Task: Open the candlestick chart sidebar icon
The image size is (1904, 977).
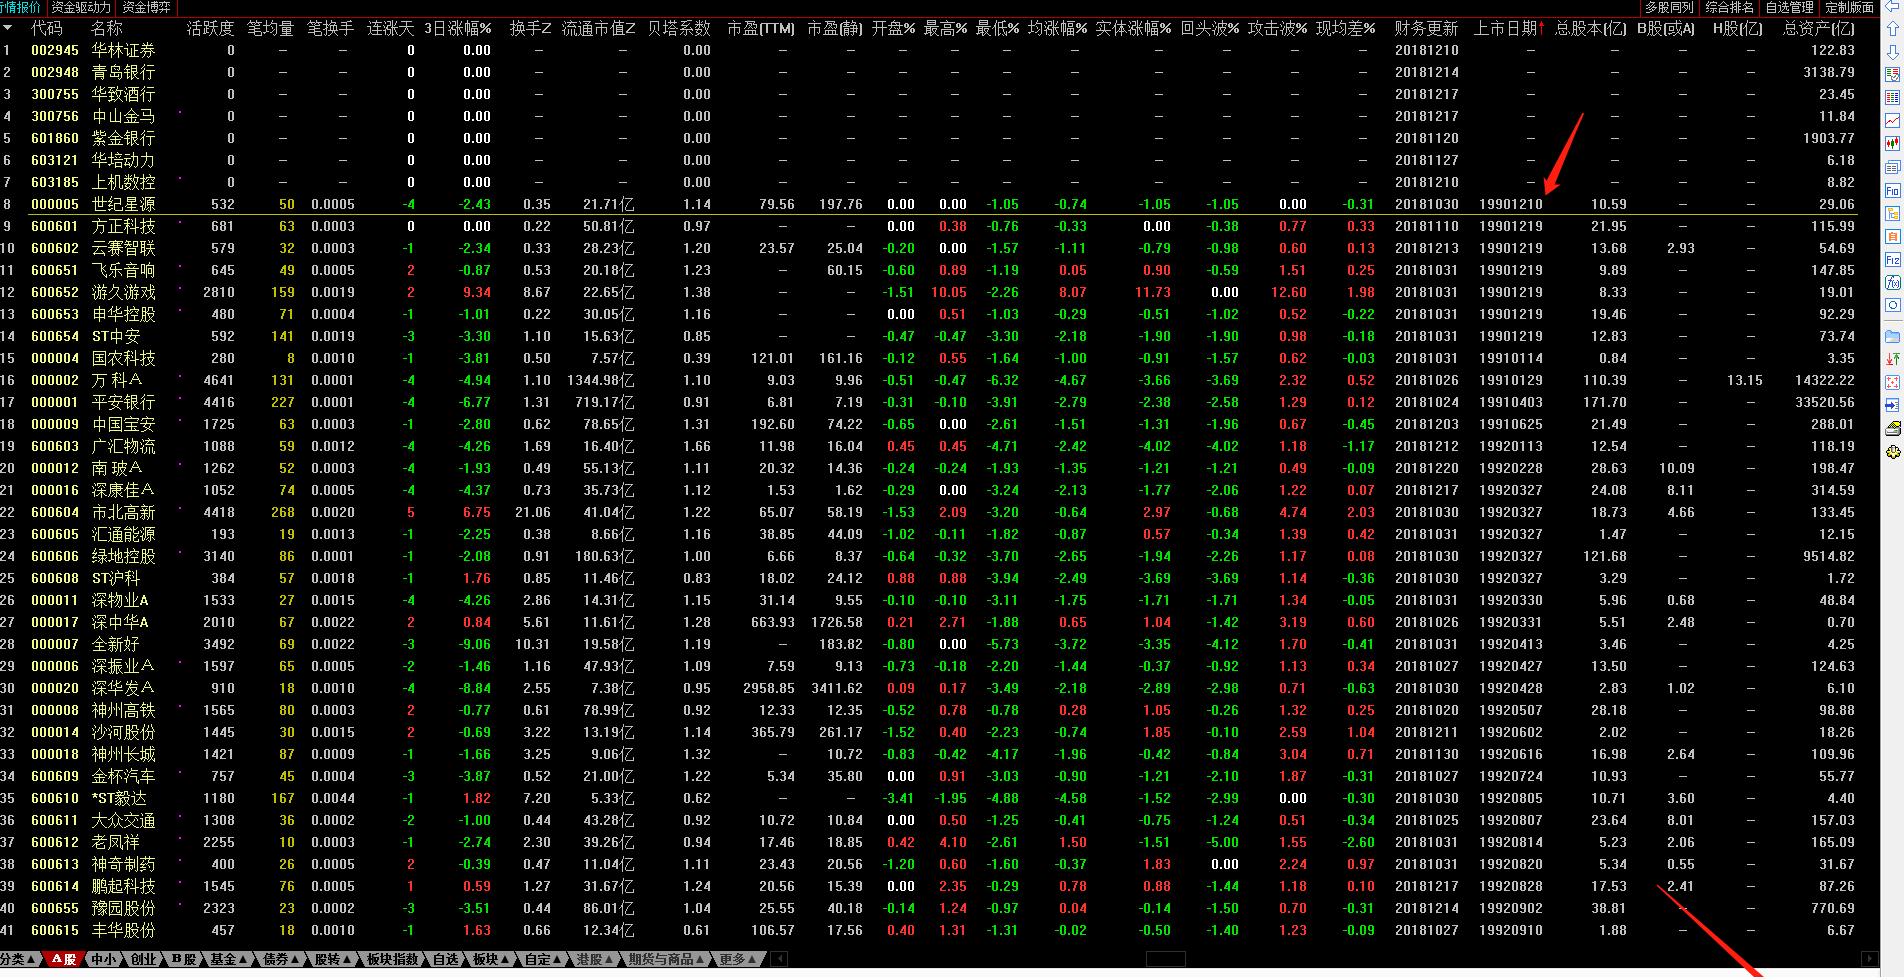Action: pos(1892,143)
